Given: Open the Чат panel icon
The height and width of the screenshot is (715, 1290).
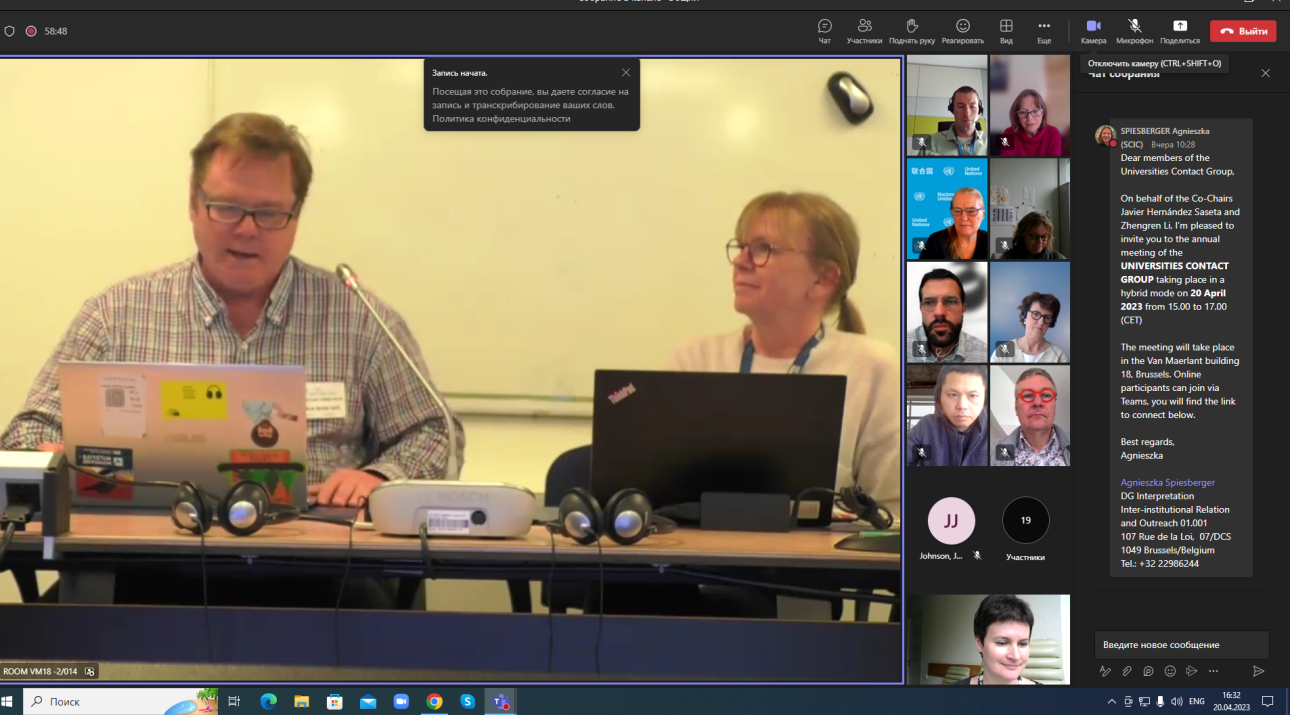Looking at the screenshot, I should click(x=825, y=30).
